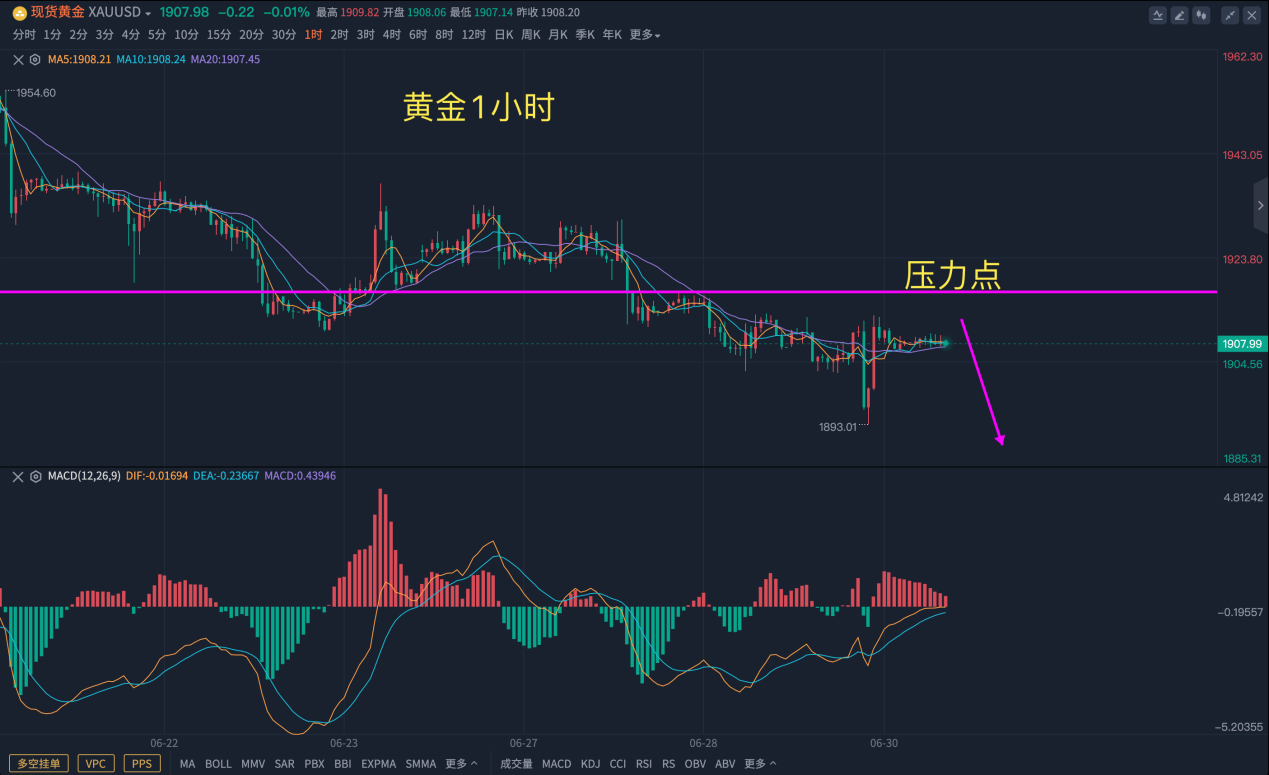This screenshot has height=775, width=1269.
Task: Select the 8时 timeframe
Action: 444,35
